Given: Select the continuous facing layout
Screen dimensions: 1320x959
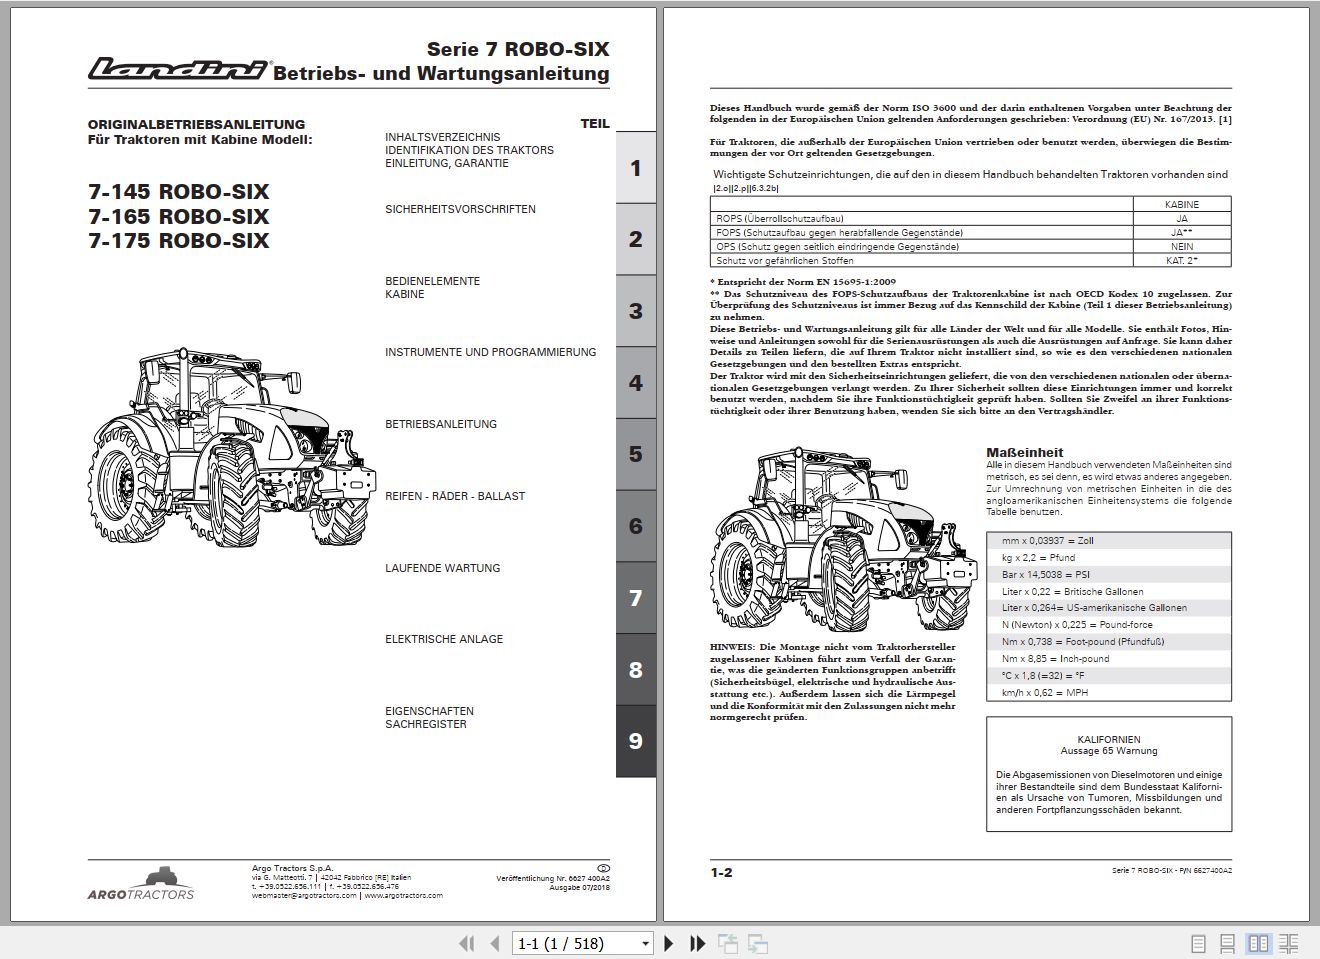Looking at the screenshot, I should coord(1290,943).
